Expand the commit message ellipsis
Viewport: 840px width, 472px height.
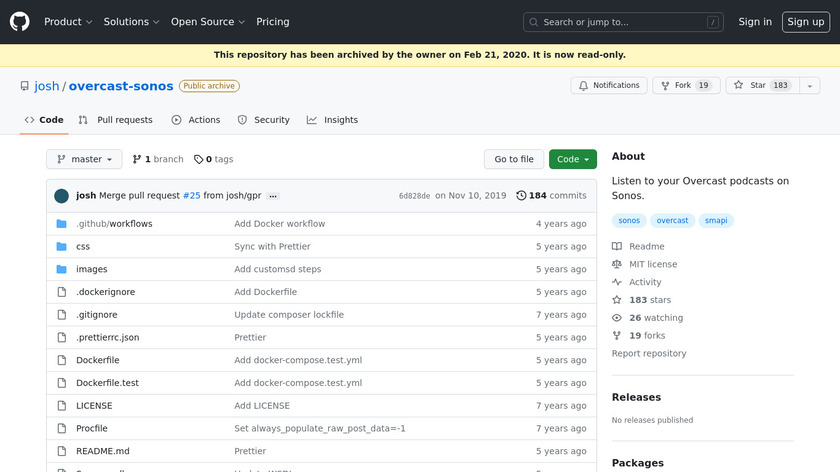pyautogui.click(x=273, y=196)
